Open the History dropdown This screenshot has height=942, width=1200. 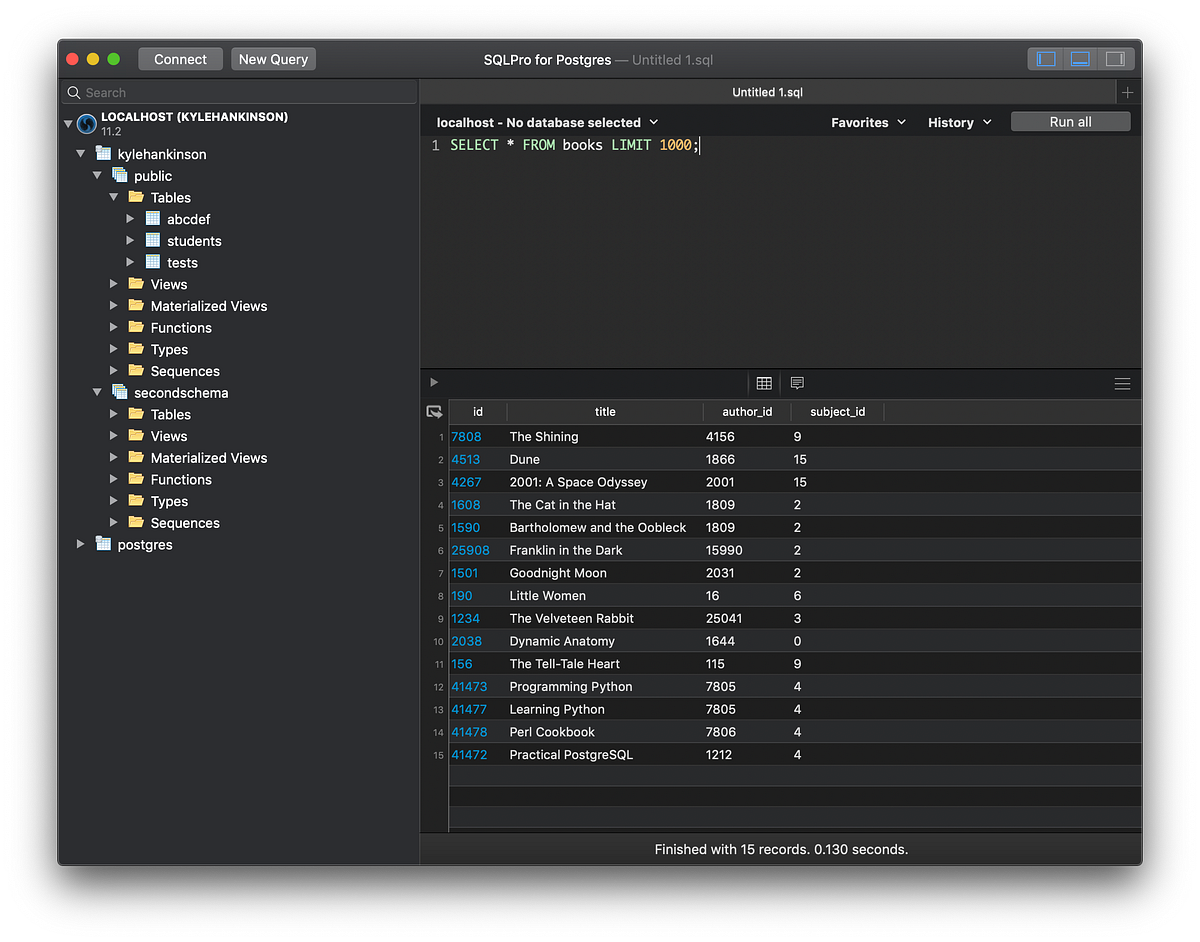pos(958,121)
